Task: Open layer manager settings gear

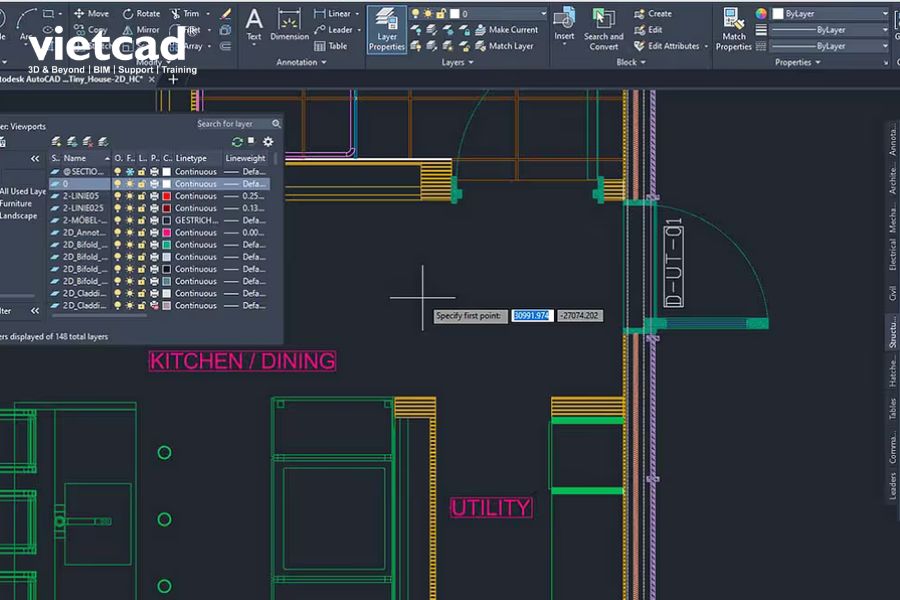Action: point(268,141)
